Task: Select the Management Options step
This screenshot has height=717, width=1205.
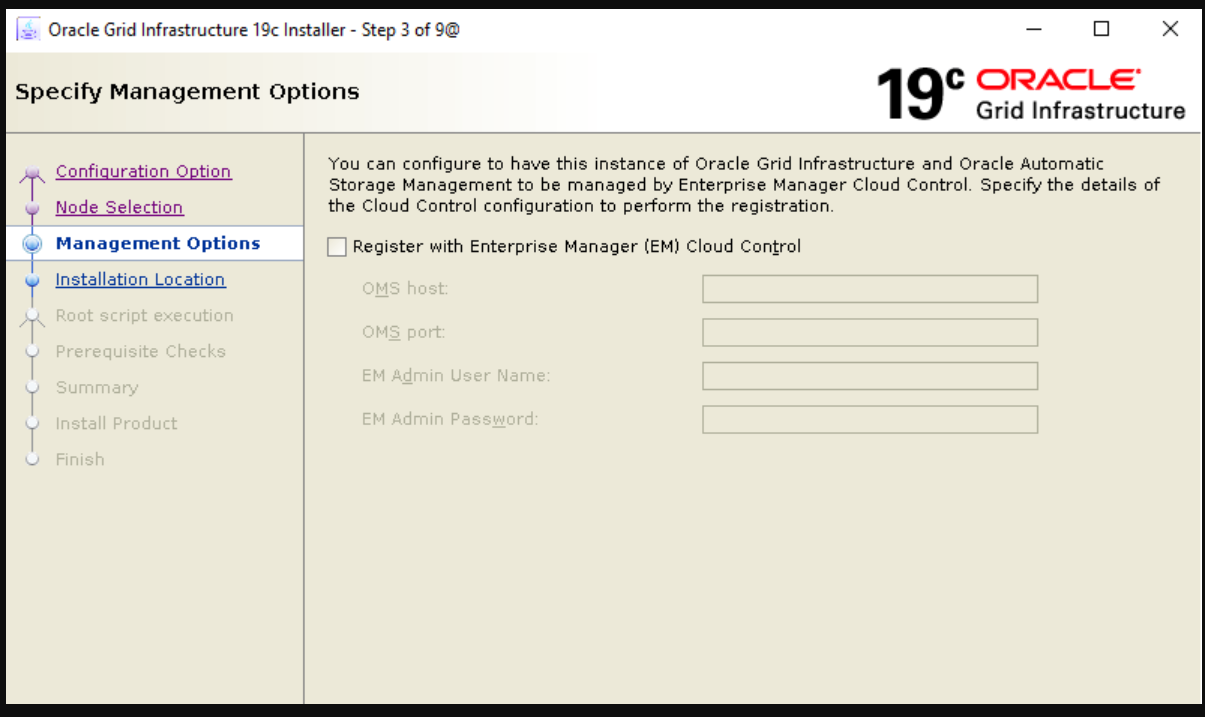Action: (x=158, y=243)
